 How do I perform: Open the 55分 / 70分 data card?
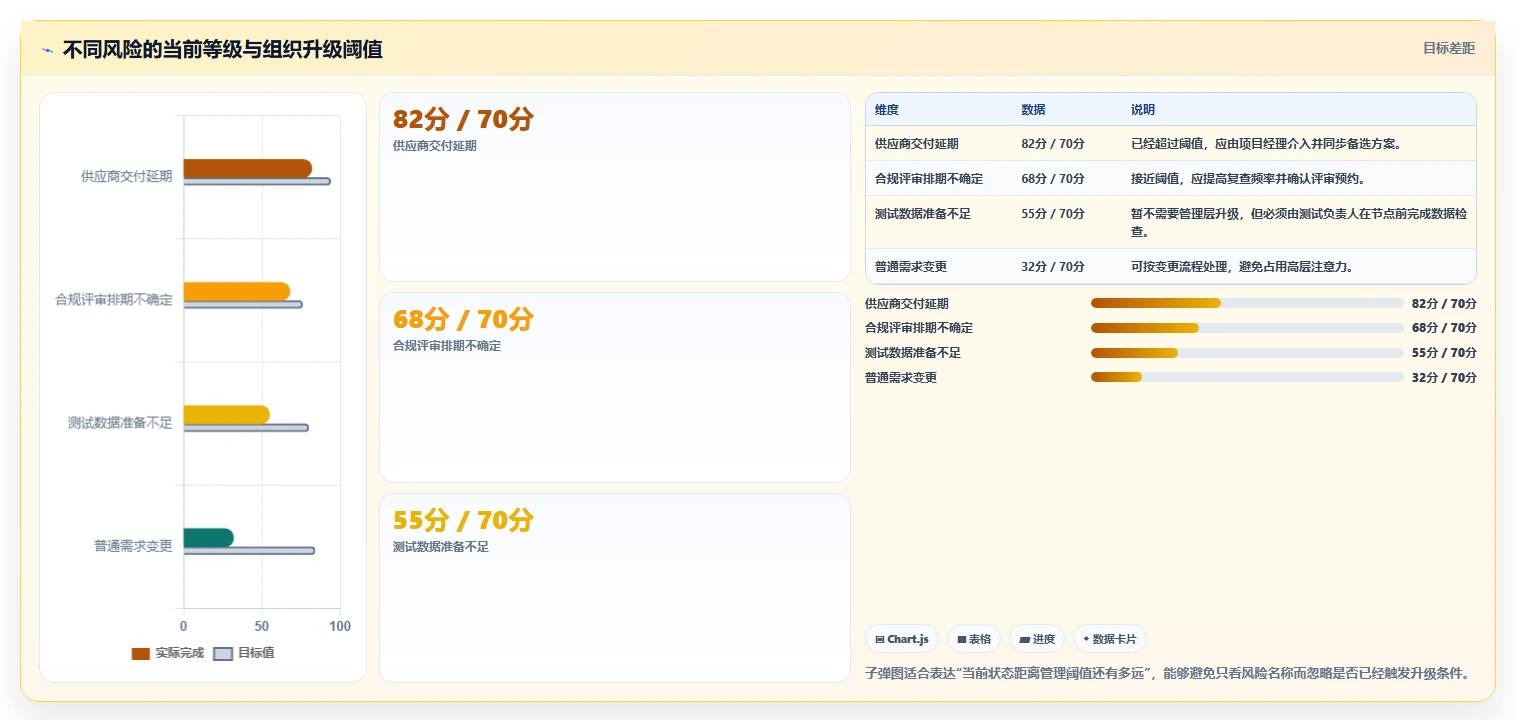614,588
